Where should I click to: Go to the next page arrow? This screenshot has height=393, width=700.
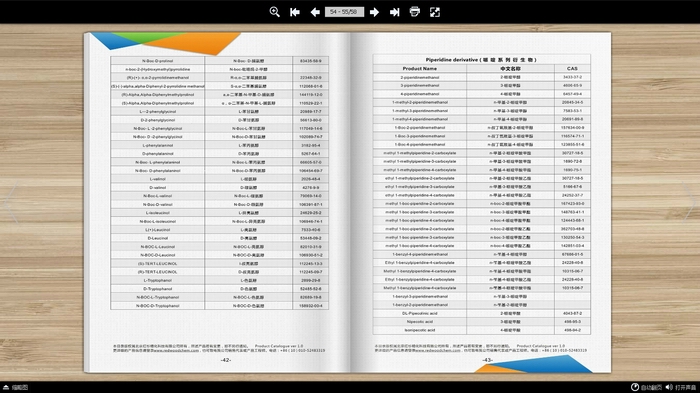375,12
